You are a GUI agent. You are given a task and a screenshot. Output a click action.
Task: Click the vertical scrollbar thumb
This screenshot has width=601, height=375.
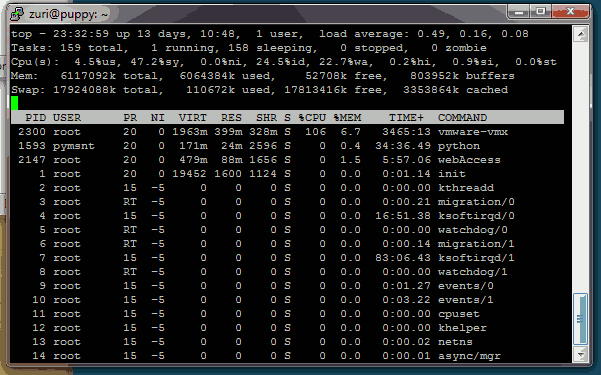[x=580, y=319]
